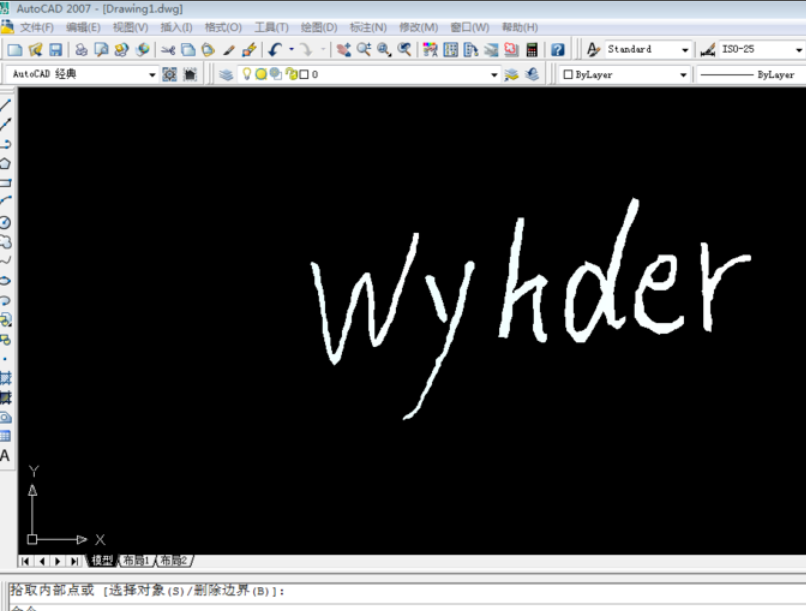Switch to the 布局2 tab
The image size is (806, 611).
coord(174,561)
